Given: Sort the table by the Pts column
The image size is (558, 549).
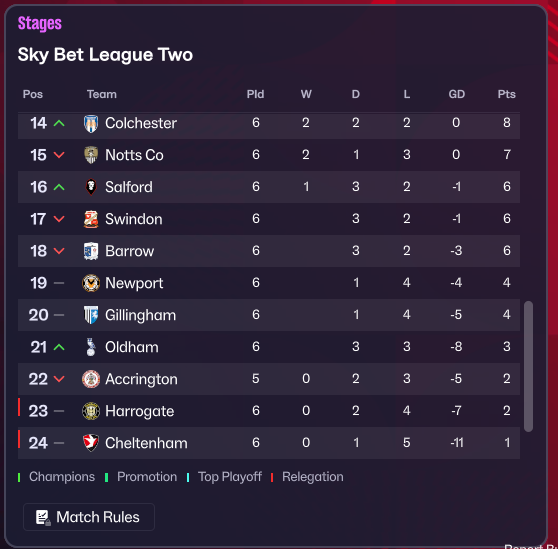Looking at the screenshot, I should click(506, 94).
